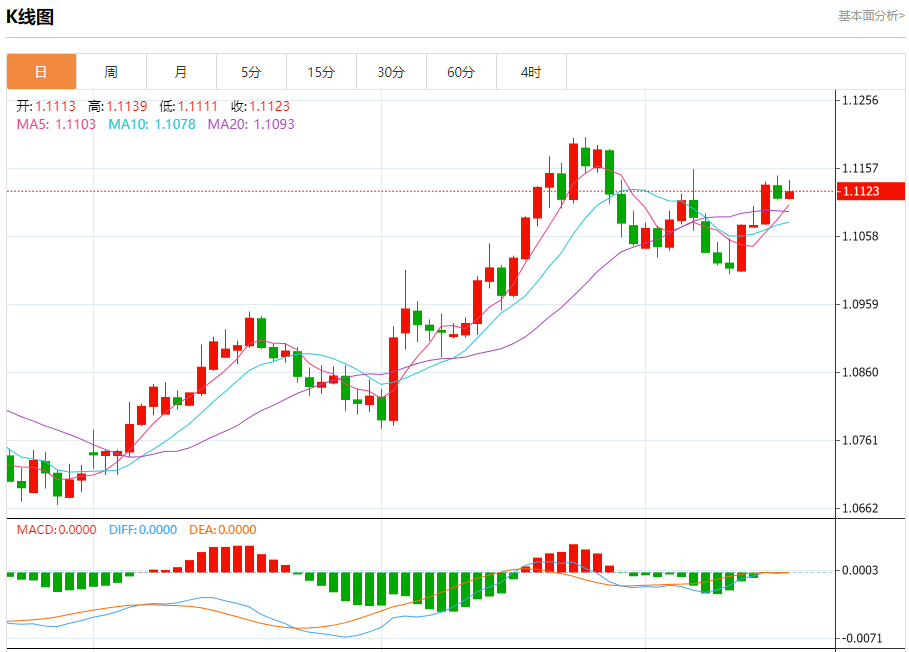Screen dimensions: 909x652
Task: Click the K线图 chart title
Action: [30, 17]
